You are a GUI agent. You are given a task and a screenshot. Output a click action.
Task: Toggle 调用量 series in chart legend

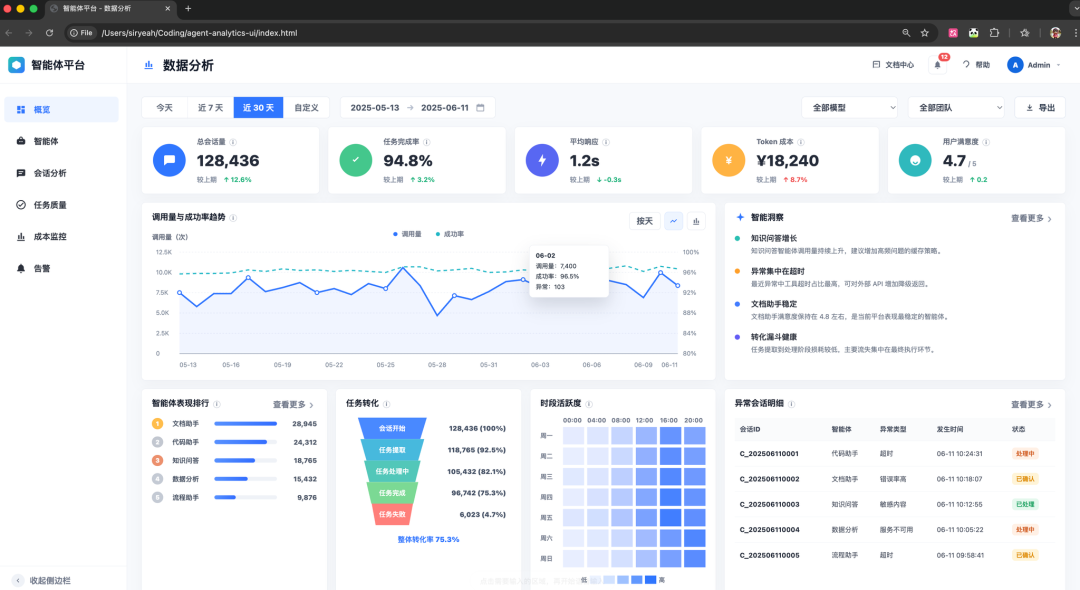[407, 234]
